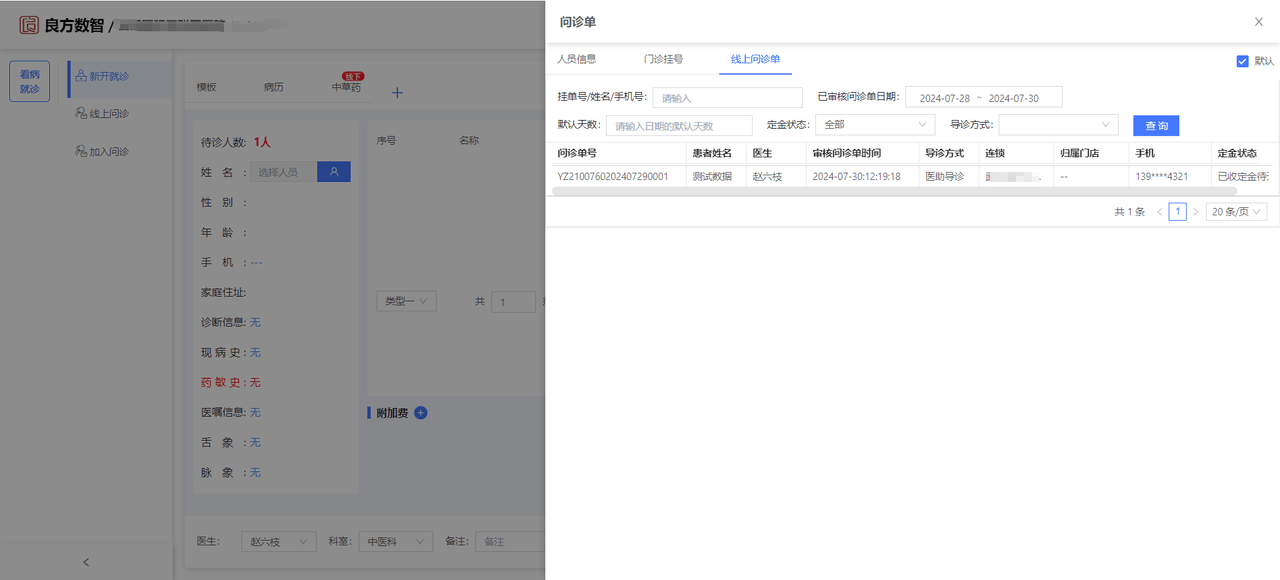Select order YZ2100760202407290001 cell
The image size is (1280, 580).
(x=613, y=176)
